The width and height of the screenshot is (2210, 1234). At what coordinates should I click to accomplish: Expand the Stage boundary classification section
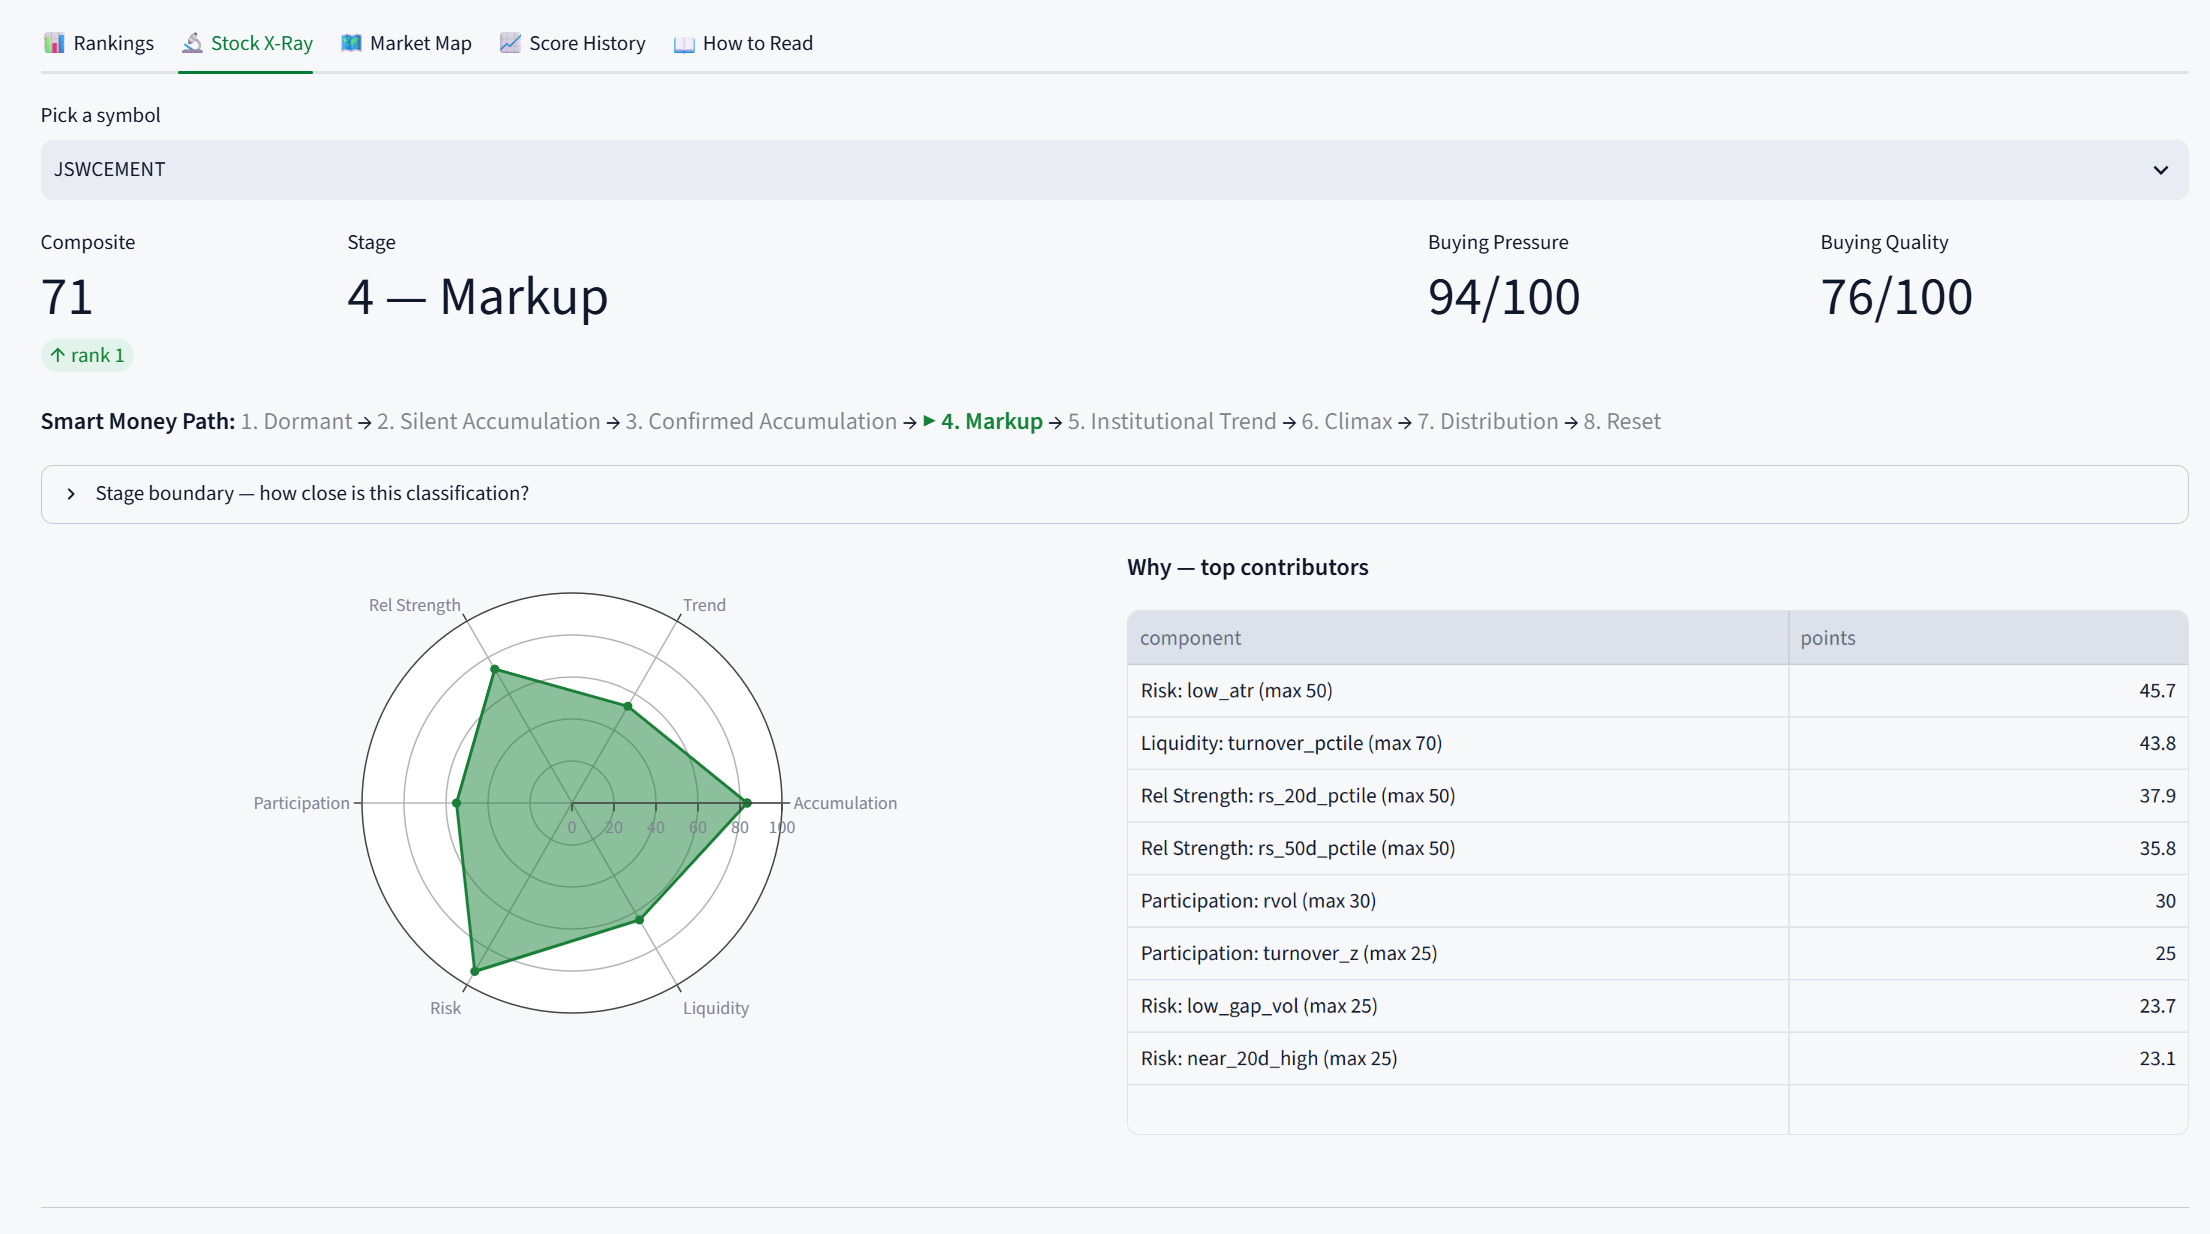1114,494
